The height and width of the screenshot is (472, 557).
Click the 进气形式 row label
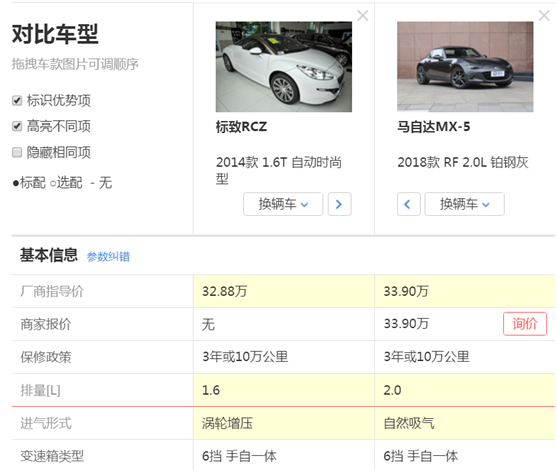[x=46, y=423]
